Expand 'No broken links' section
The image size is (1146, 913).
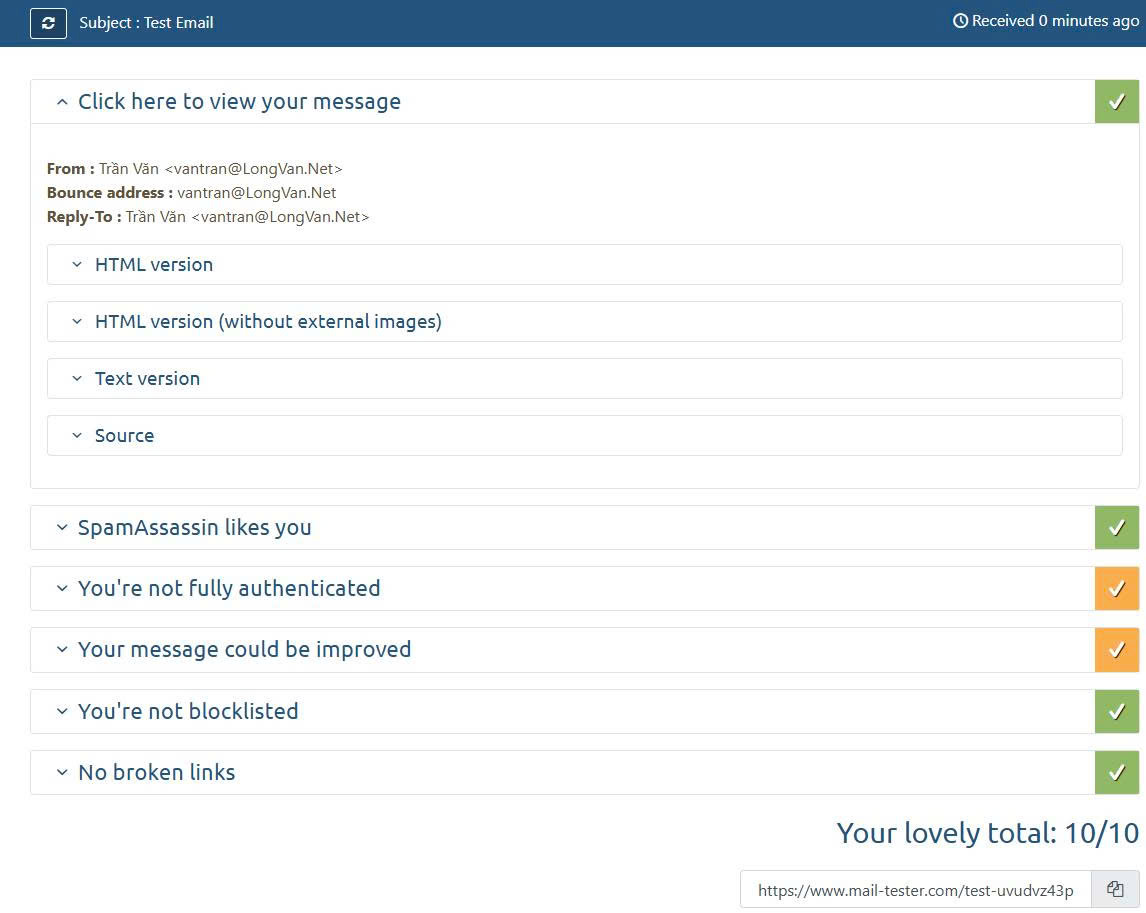pyautogui.click(x=157, y=773)
